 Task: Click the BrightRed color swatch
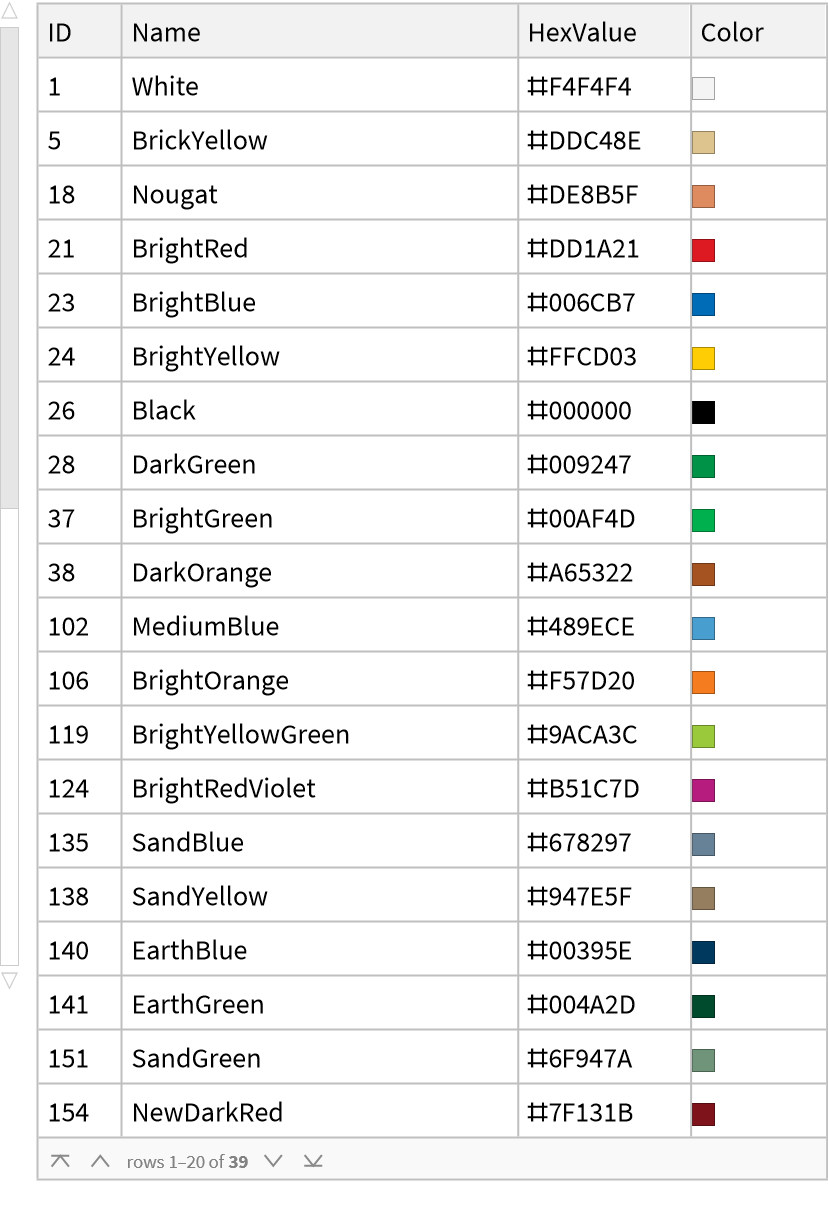coord(704,250)
